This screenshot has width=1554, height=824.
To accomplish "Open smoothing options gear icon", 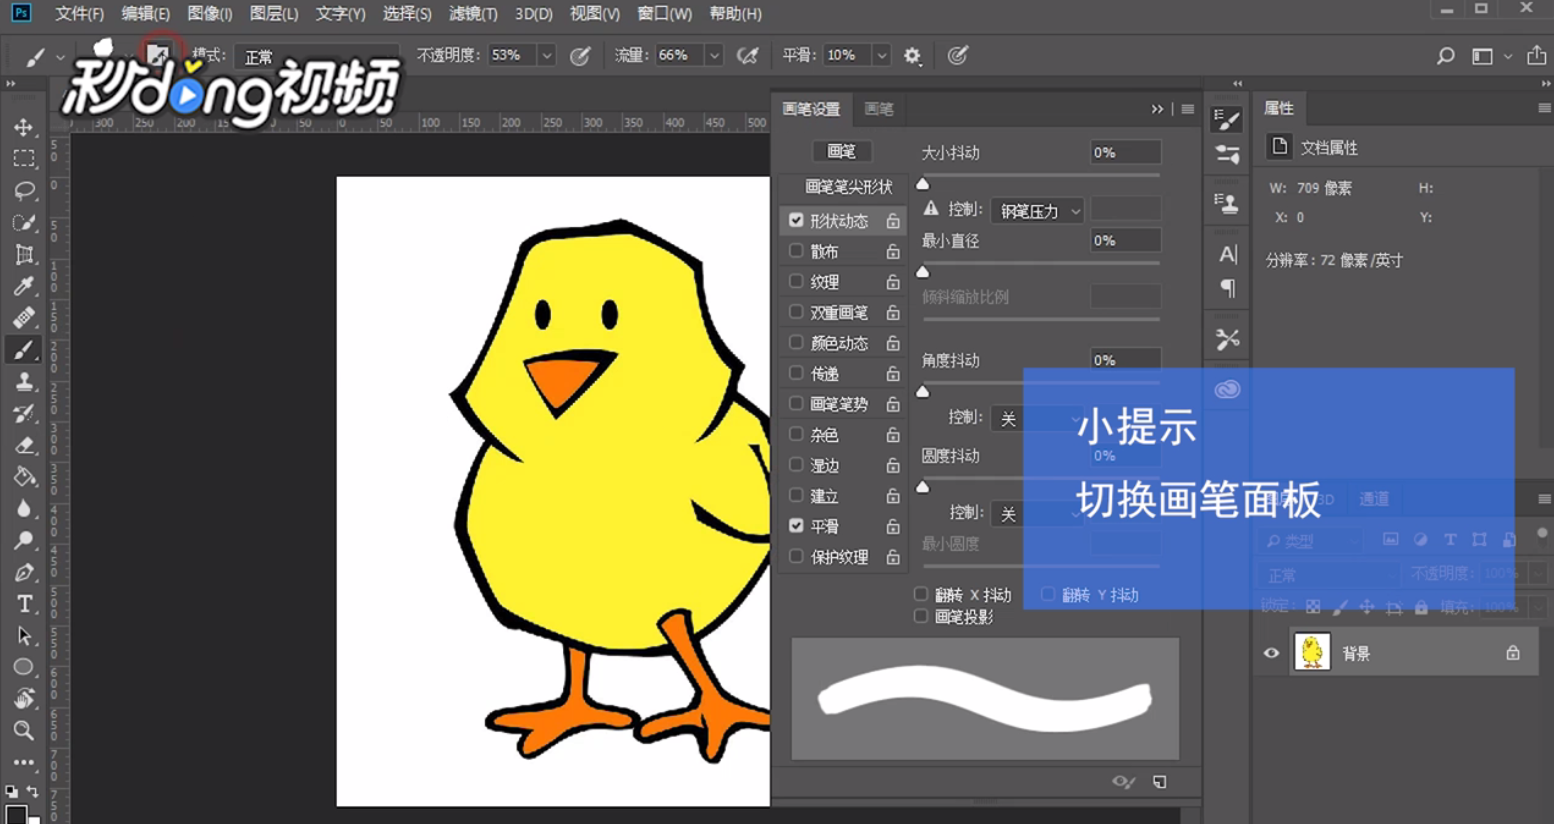I will pos(912,56).
